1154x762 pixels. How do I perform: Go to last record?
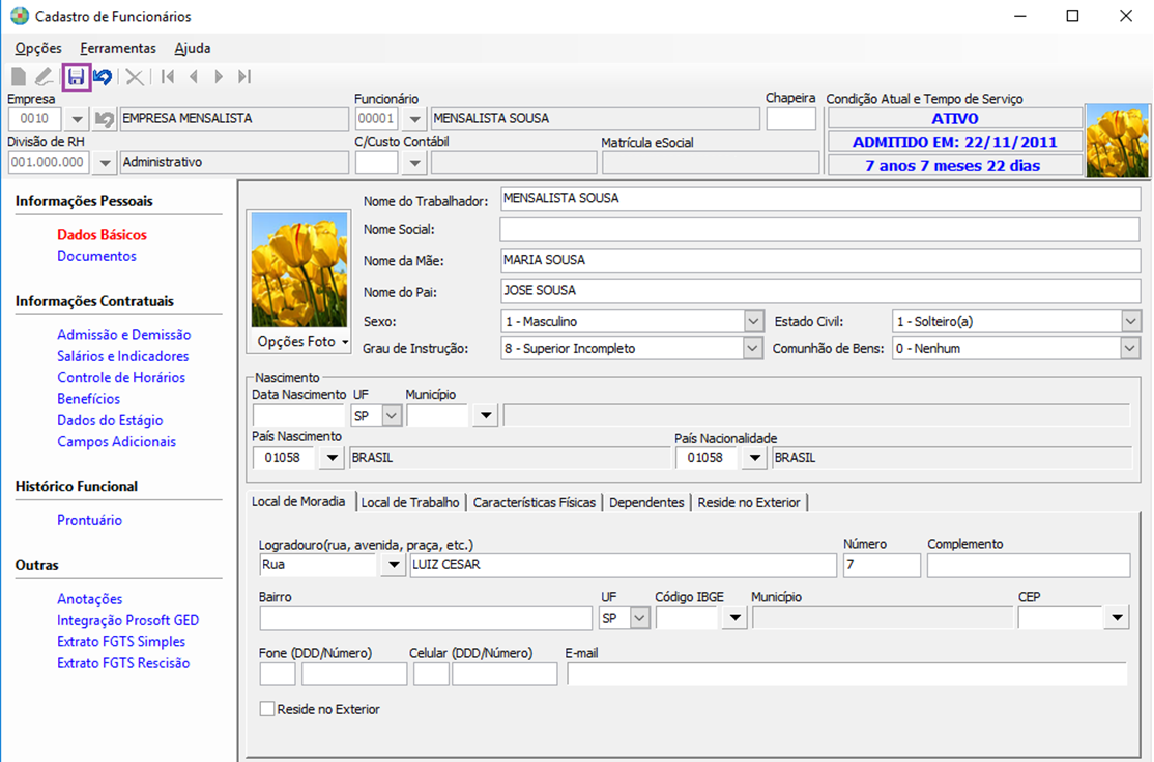244,77
